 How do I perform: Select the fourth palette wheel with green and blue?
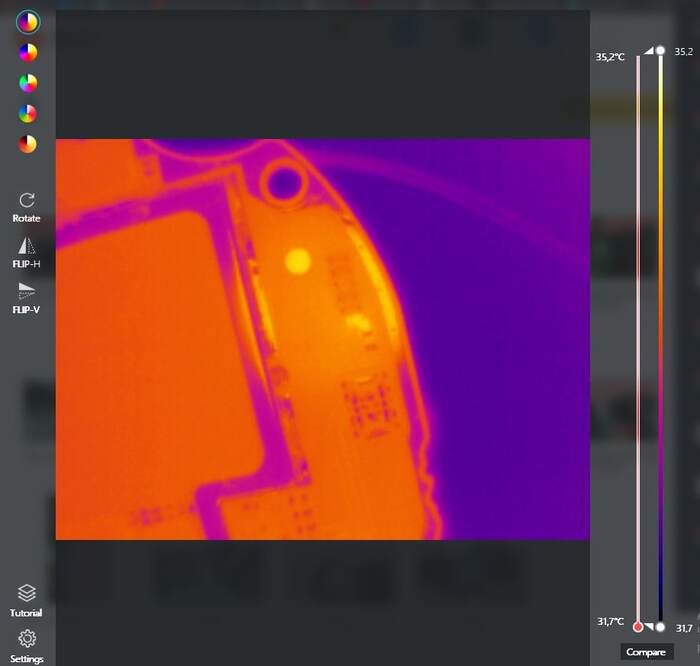click(x=28, y=113)
